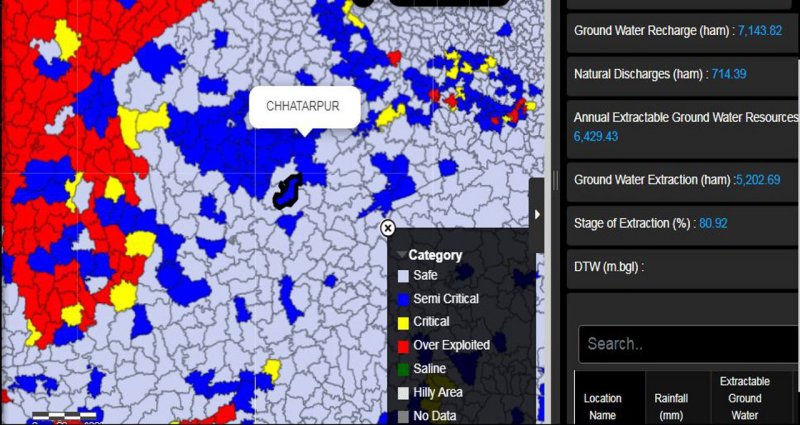Click the Stage of Extraction value 80.92
800x425 pixels.
[713, 223]
